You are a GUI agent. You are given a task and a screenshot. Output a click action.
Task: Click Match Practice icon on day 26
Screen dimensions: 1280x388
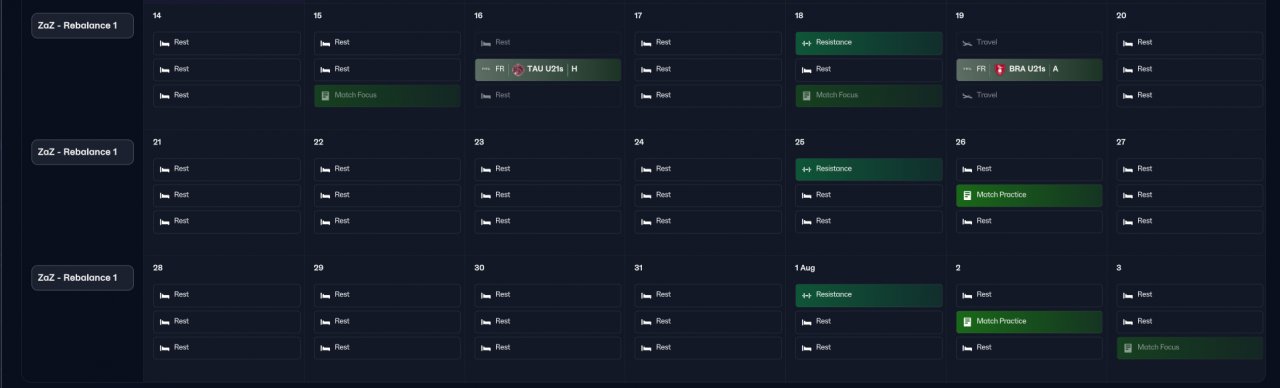(967, 195)
